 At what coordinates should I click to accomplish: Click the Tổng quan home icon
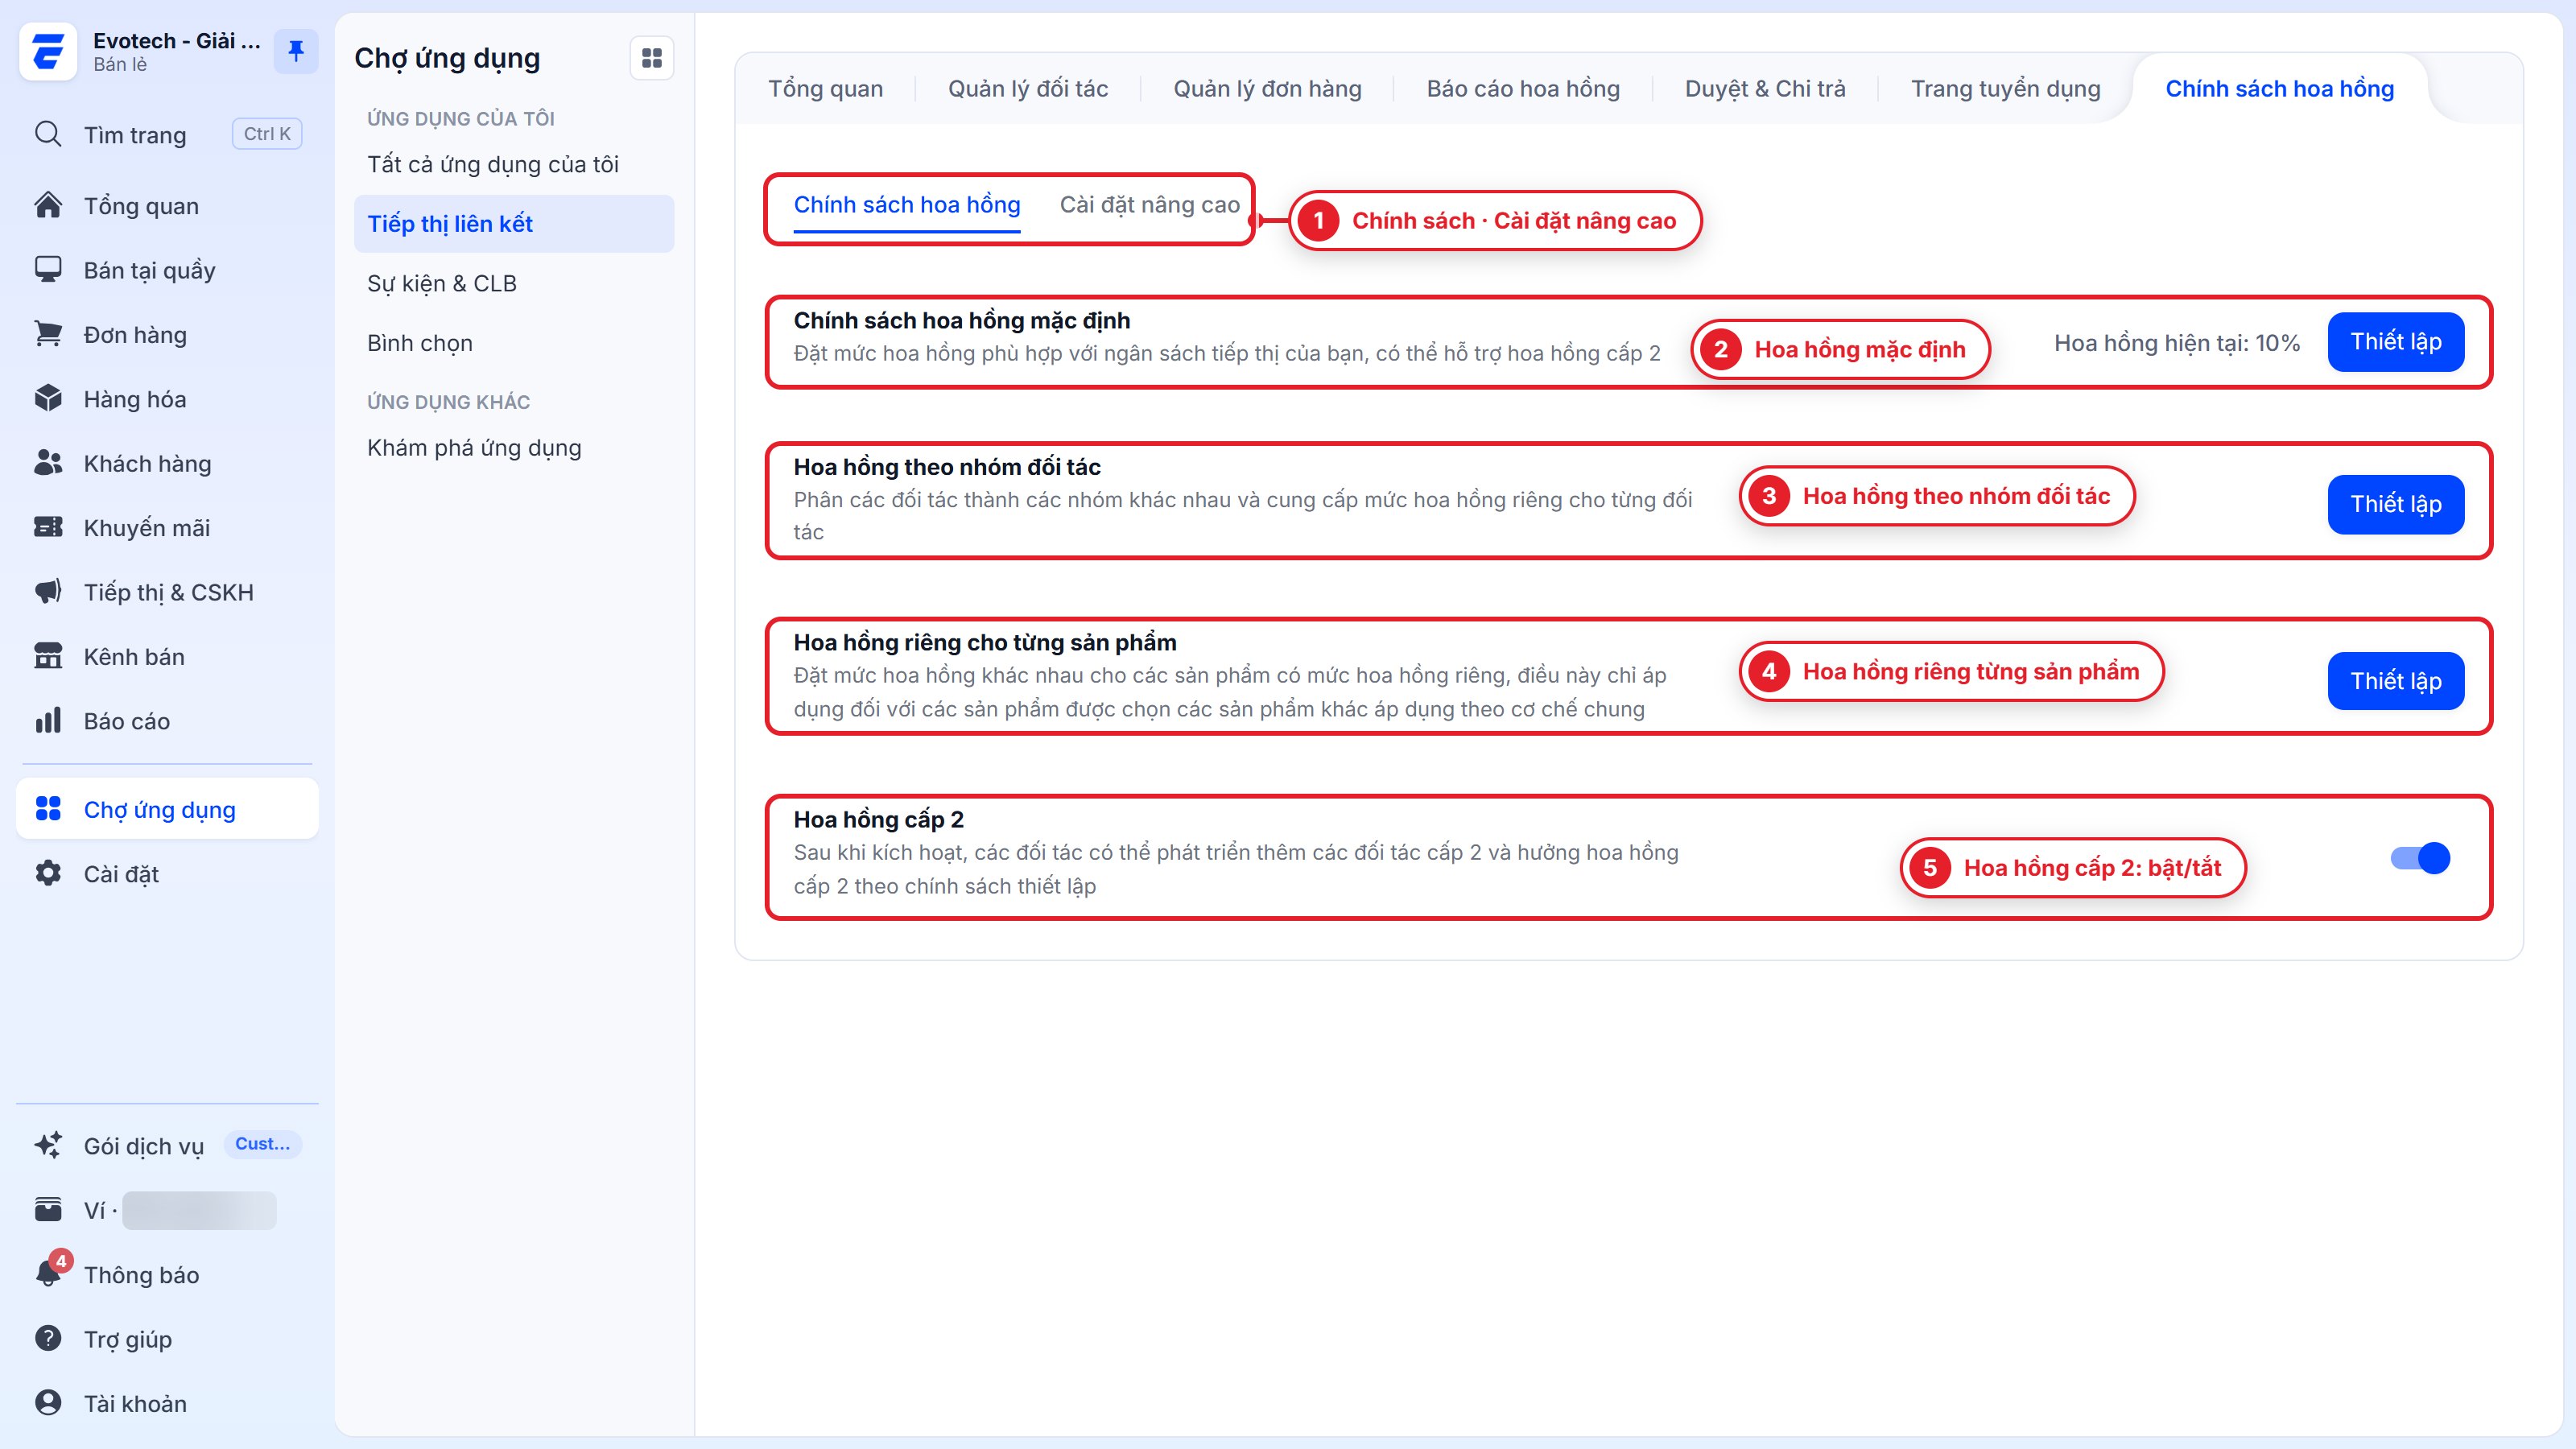pyautogui.click(x=48, y=205)
